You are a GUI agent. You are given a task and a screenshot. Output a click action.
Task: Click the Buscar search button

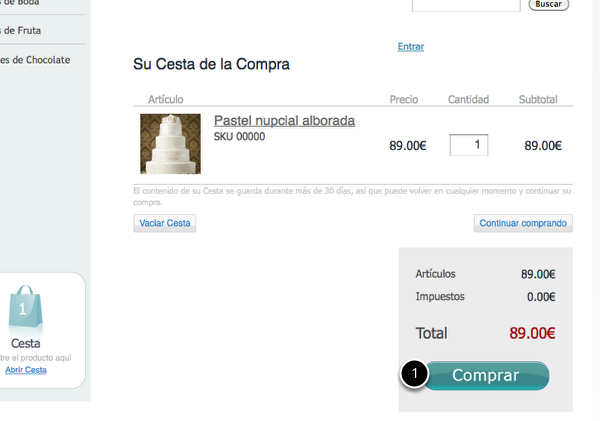coord(548,4)
